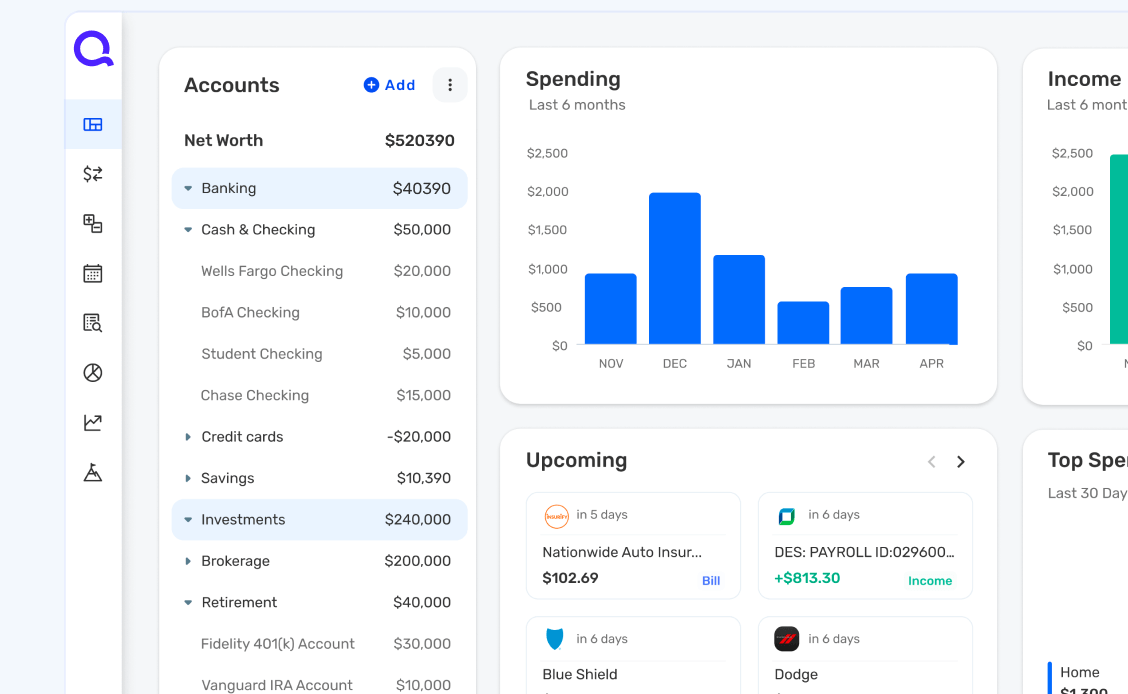1128x694 pixels.
Task: Open the three-dot menu in Accounts panel
Action: pyautogui.click(x=450, y=84)
